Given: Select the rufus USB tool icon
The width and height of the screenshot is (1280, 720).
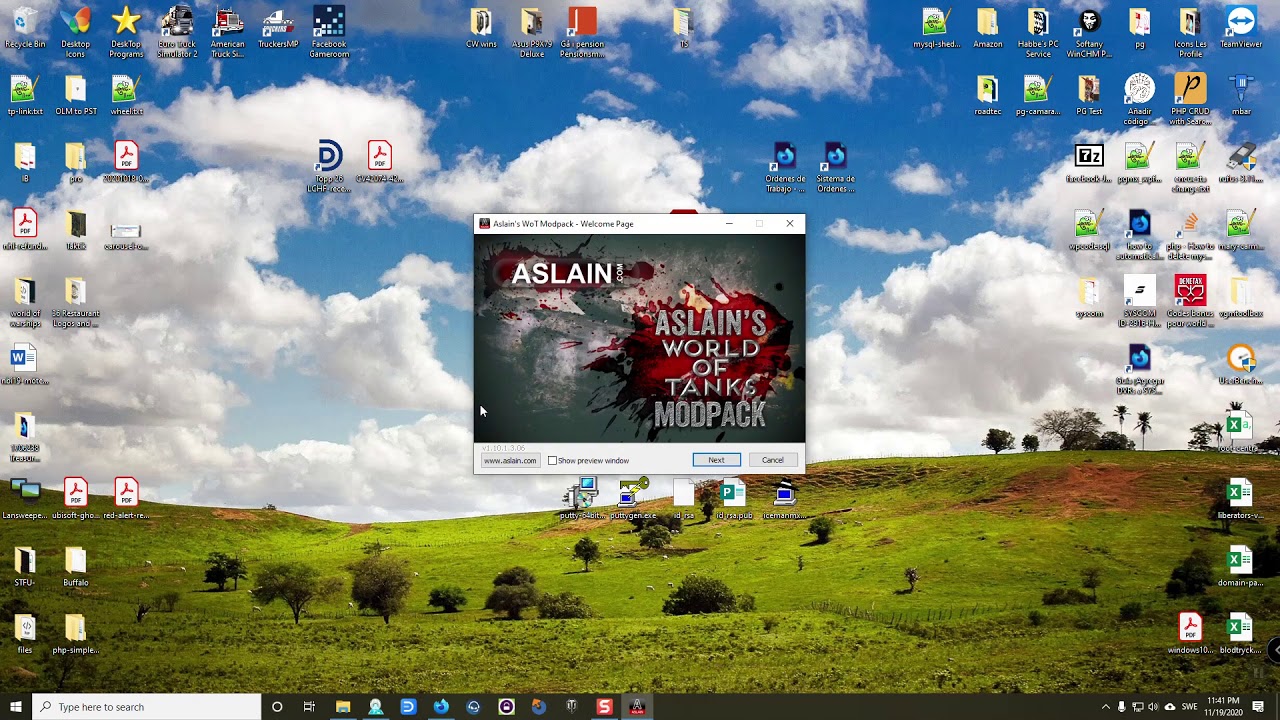Looking at the screenshot, I should pyautogui.click(x=1241, y=163).
